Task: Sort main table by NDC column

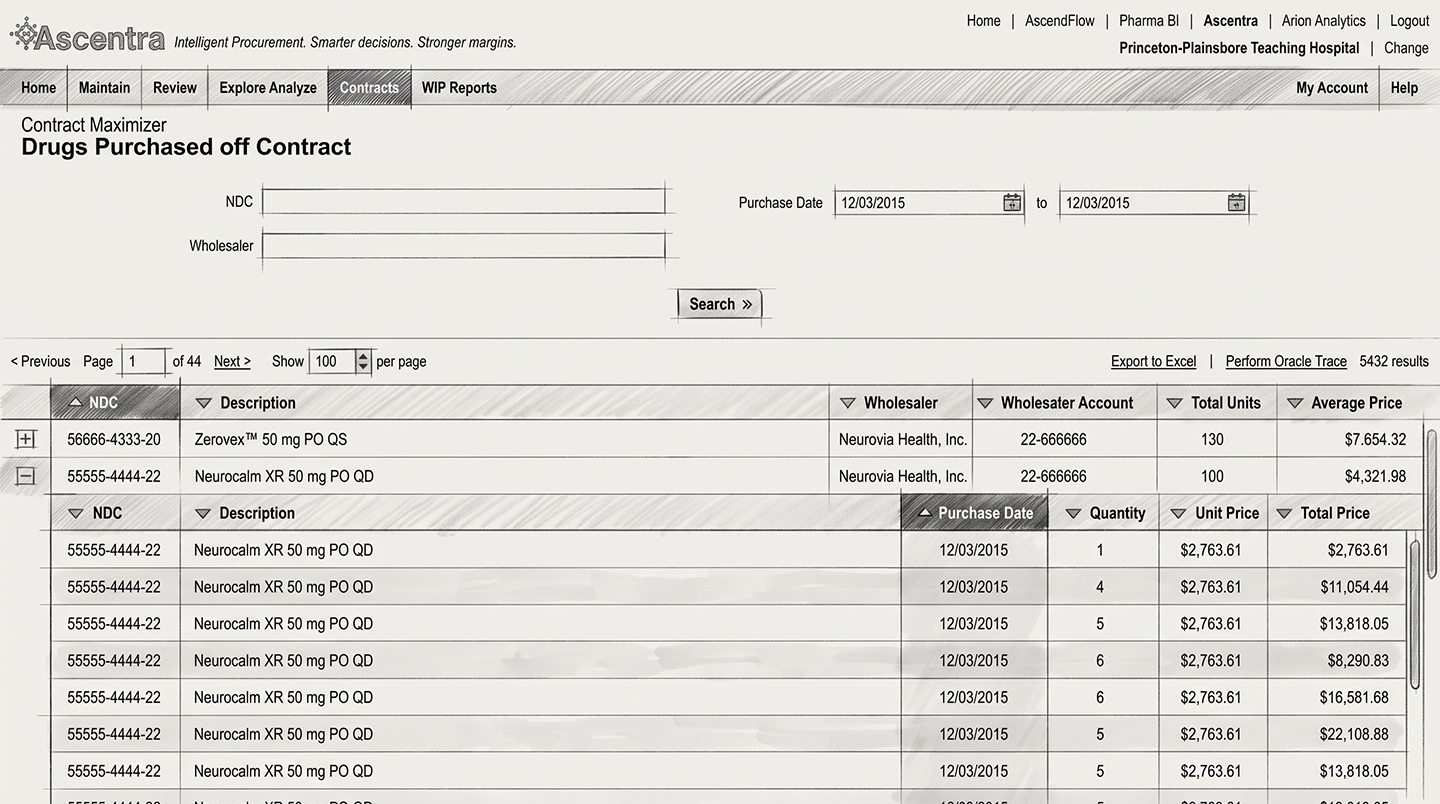Action: [115, 403]
